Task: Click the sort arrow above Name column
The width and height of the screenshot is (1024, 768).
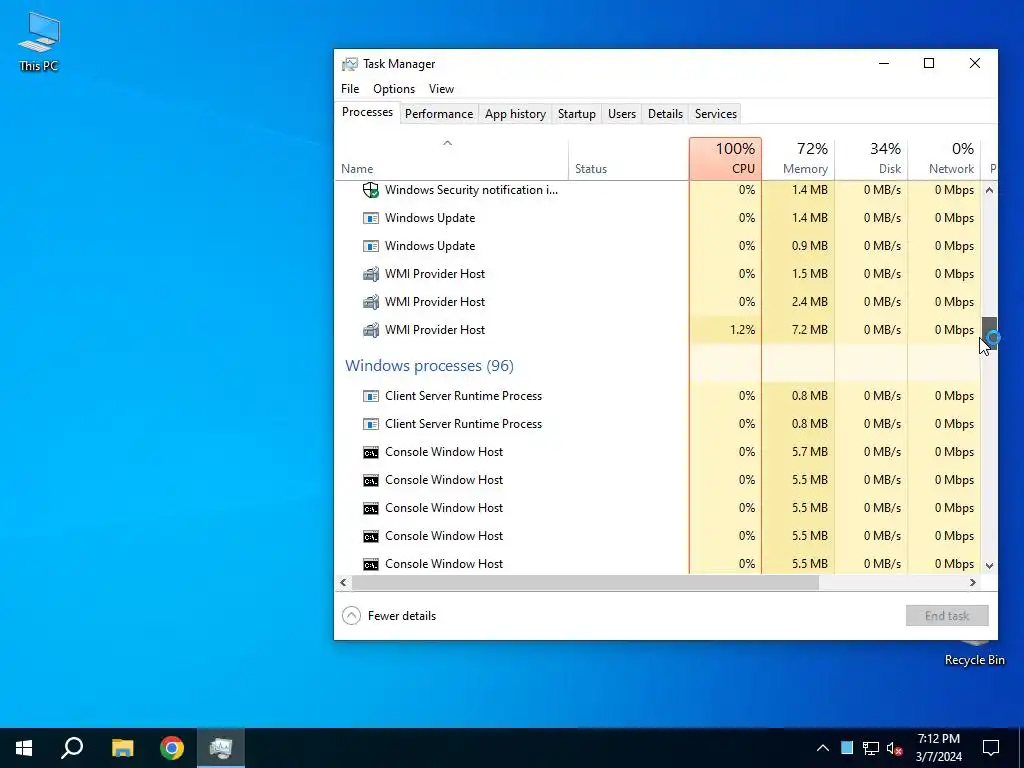Action: (447, 143)
